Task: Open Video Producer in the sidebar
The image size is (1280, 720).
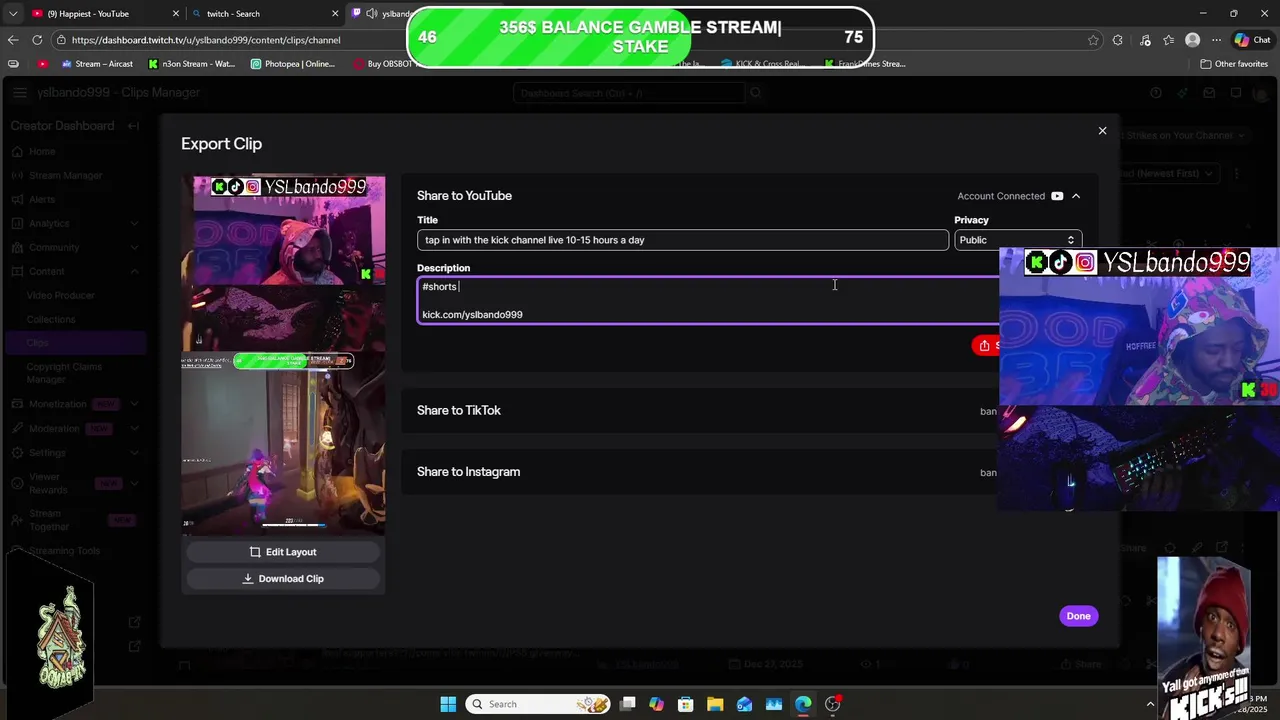Action: (60, 296)
